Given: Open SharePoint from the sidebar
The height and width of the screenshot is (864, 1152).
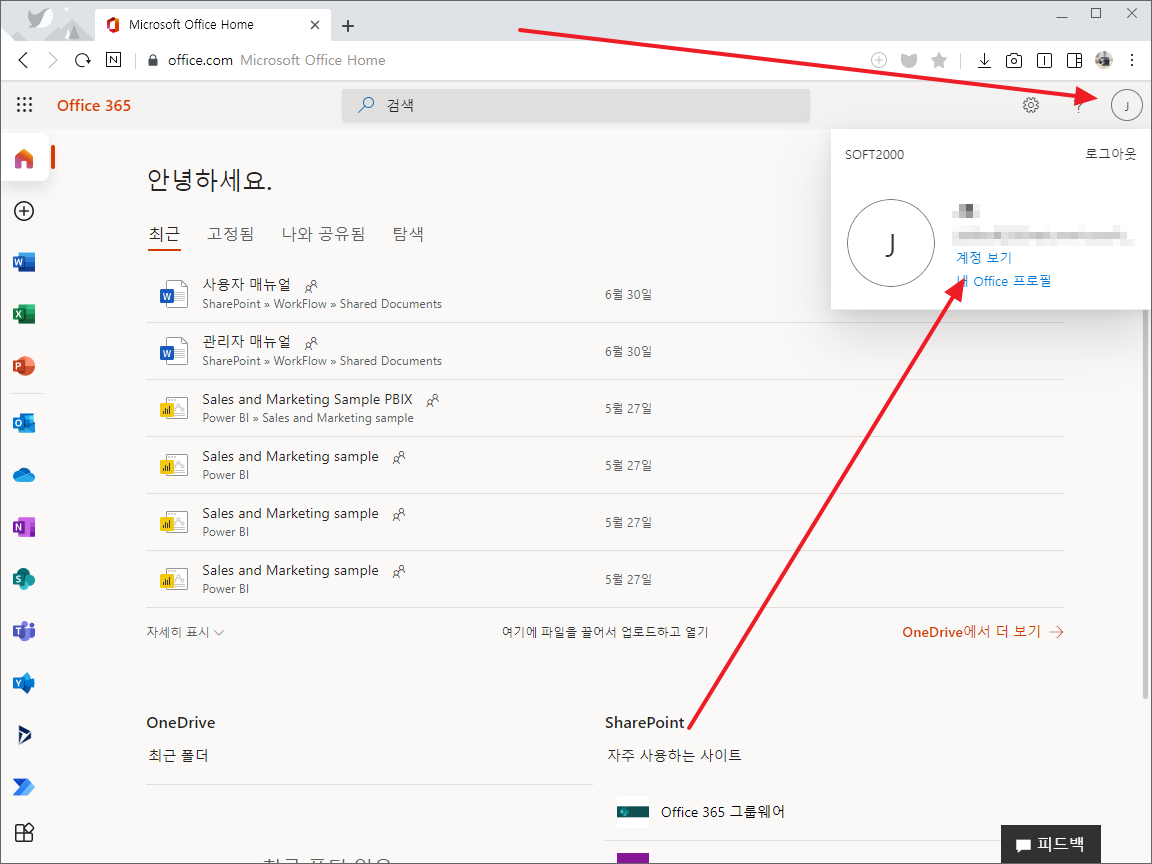Looking at the screenshot, I should 24,579.
